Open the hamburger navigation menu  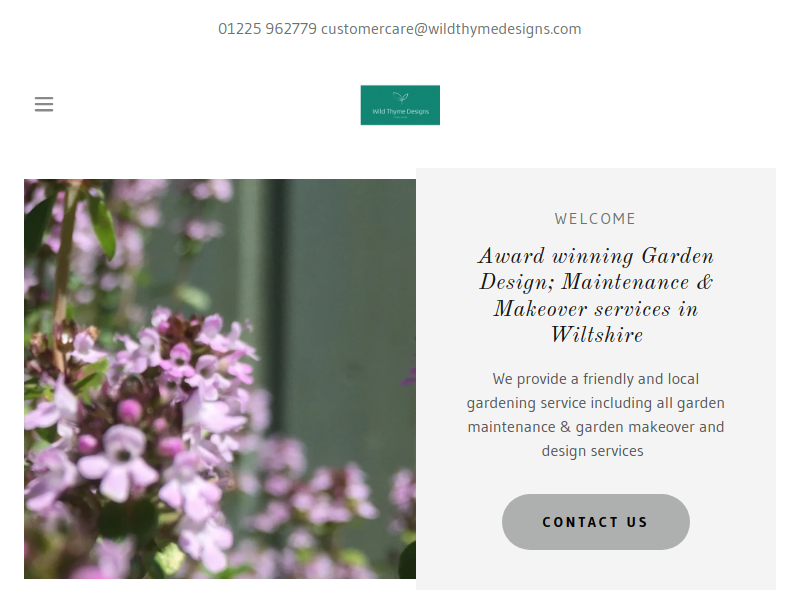[44, 104]
